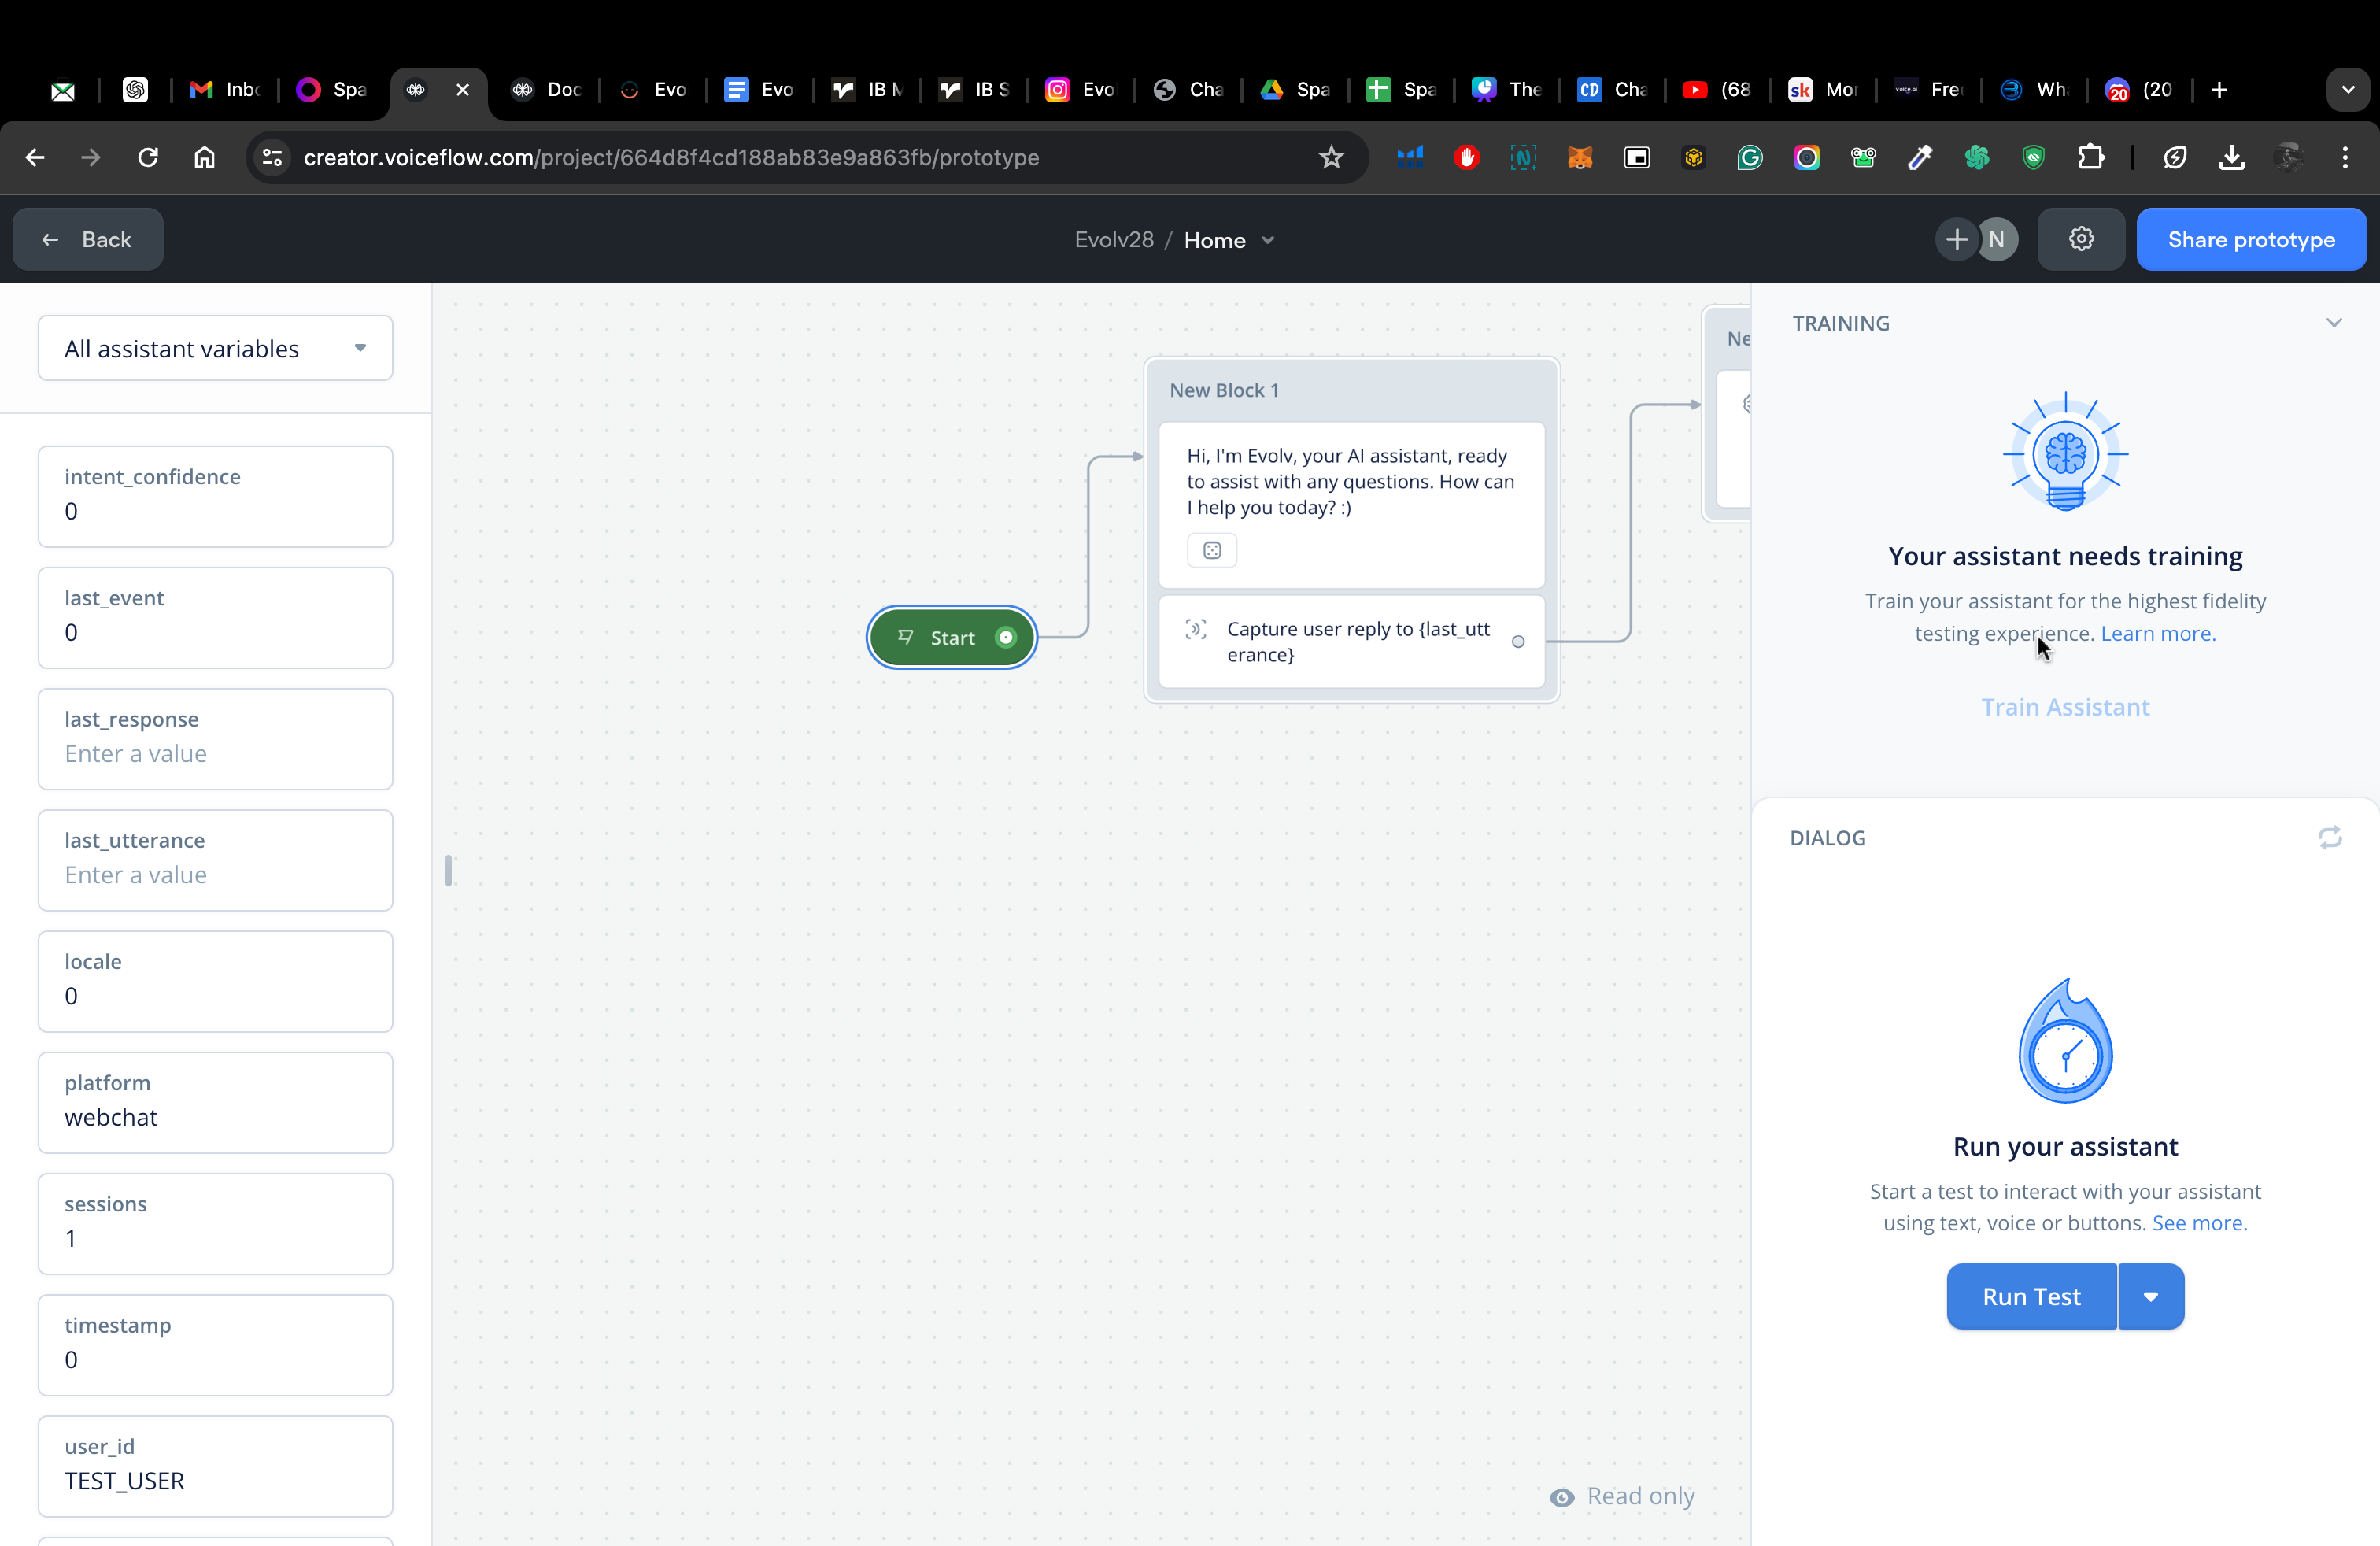Open the tab search dropdown
Screen dimensions: 2380x1546
tap(2348, 90)
